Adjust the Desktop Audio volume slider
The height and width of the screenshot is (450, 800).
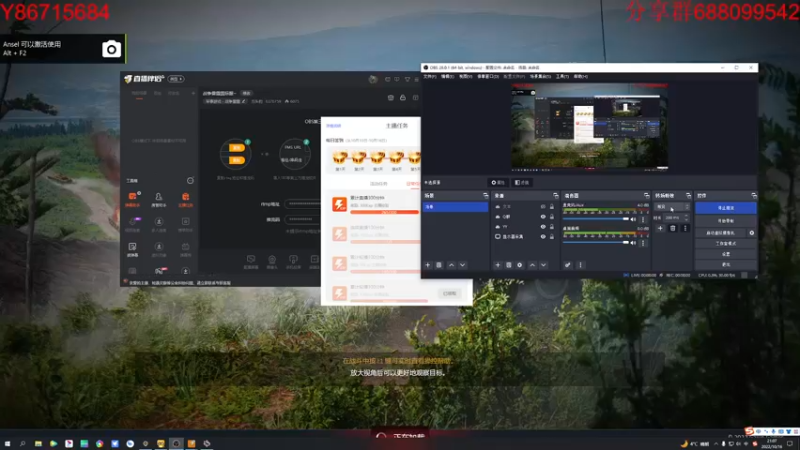point(597,243)
